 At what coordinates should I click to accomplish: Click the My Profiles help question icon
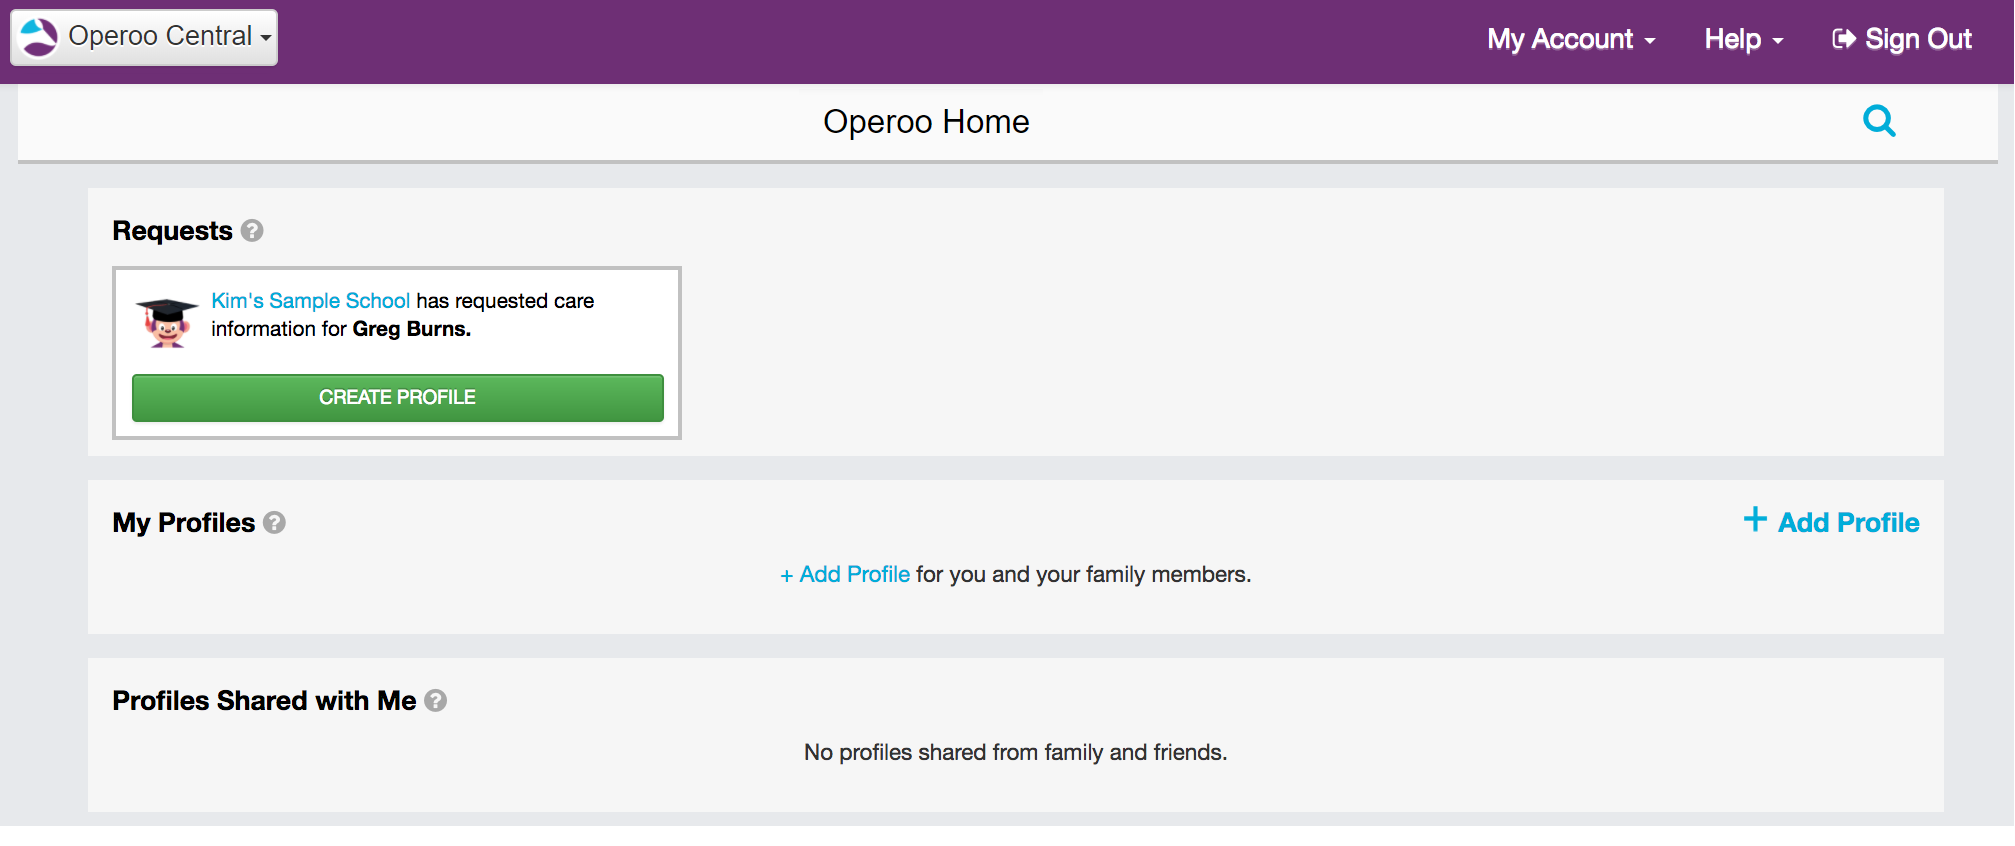[275, 523]
